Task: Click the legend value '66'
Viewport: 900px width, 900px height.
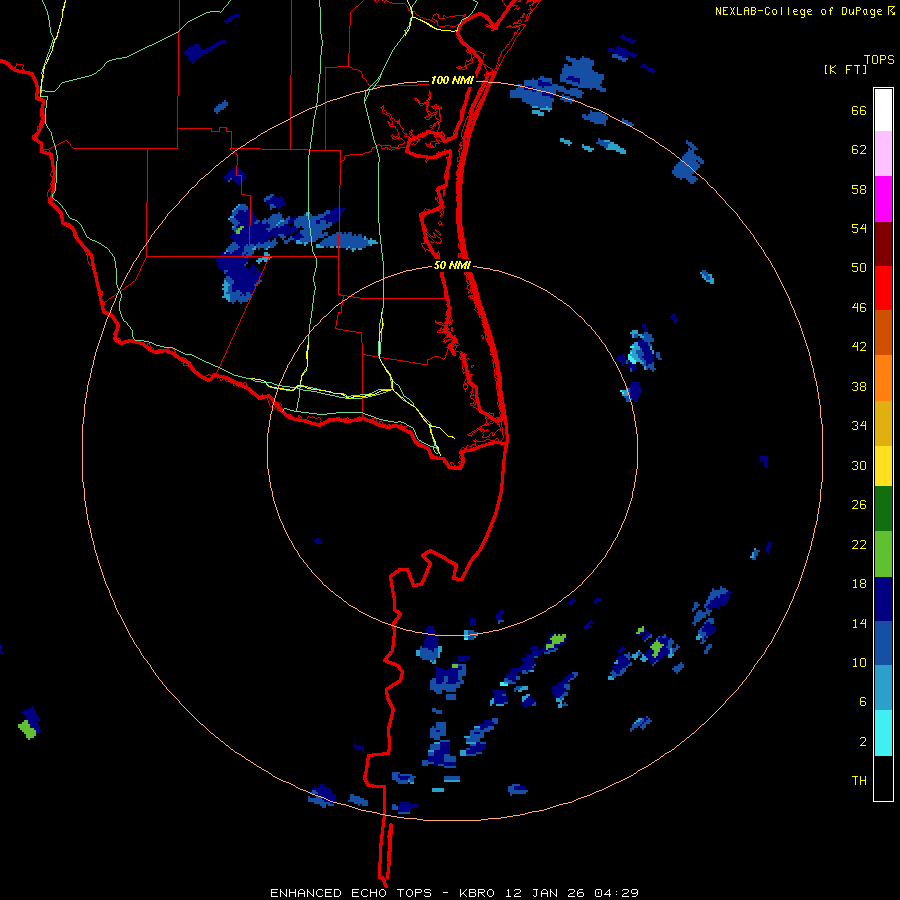Action: [x=859, y=111]
